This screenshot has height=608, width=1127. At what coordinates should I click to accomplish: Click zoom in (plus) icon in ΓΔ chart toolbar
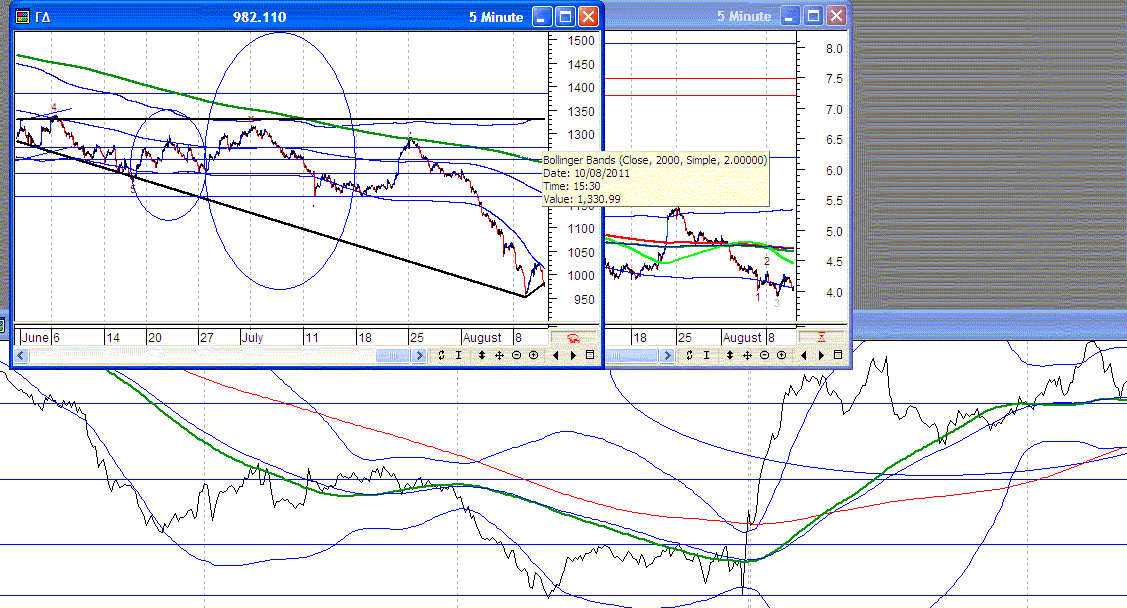pyautogui.click(x=534, y=355)
